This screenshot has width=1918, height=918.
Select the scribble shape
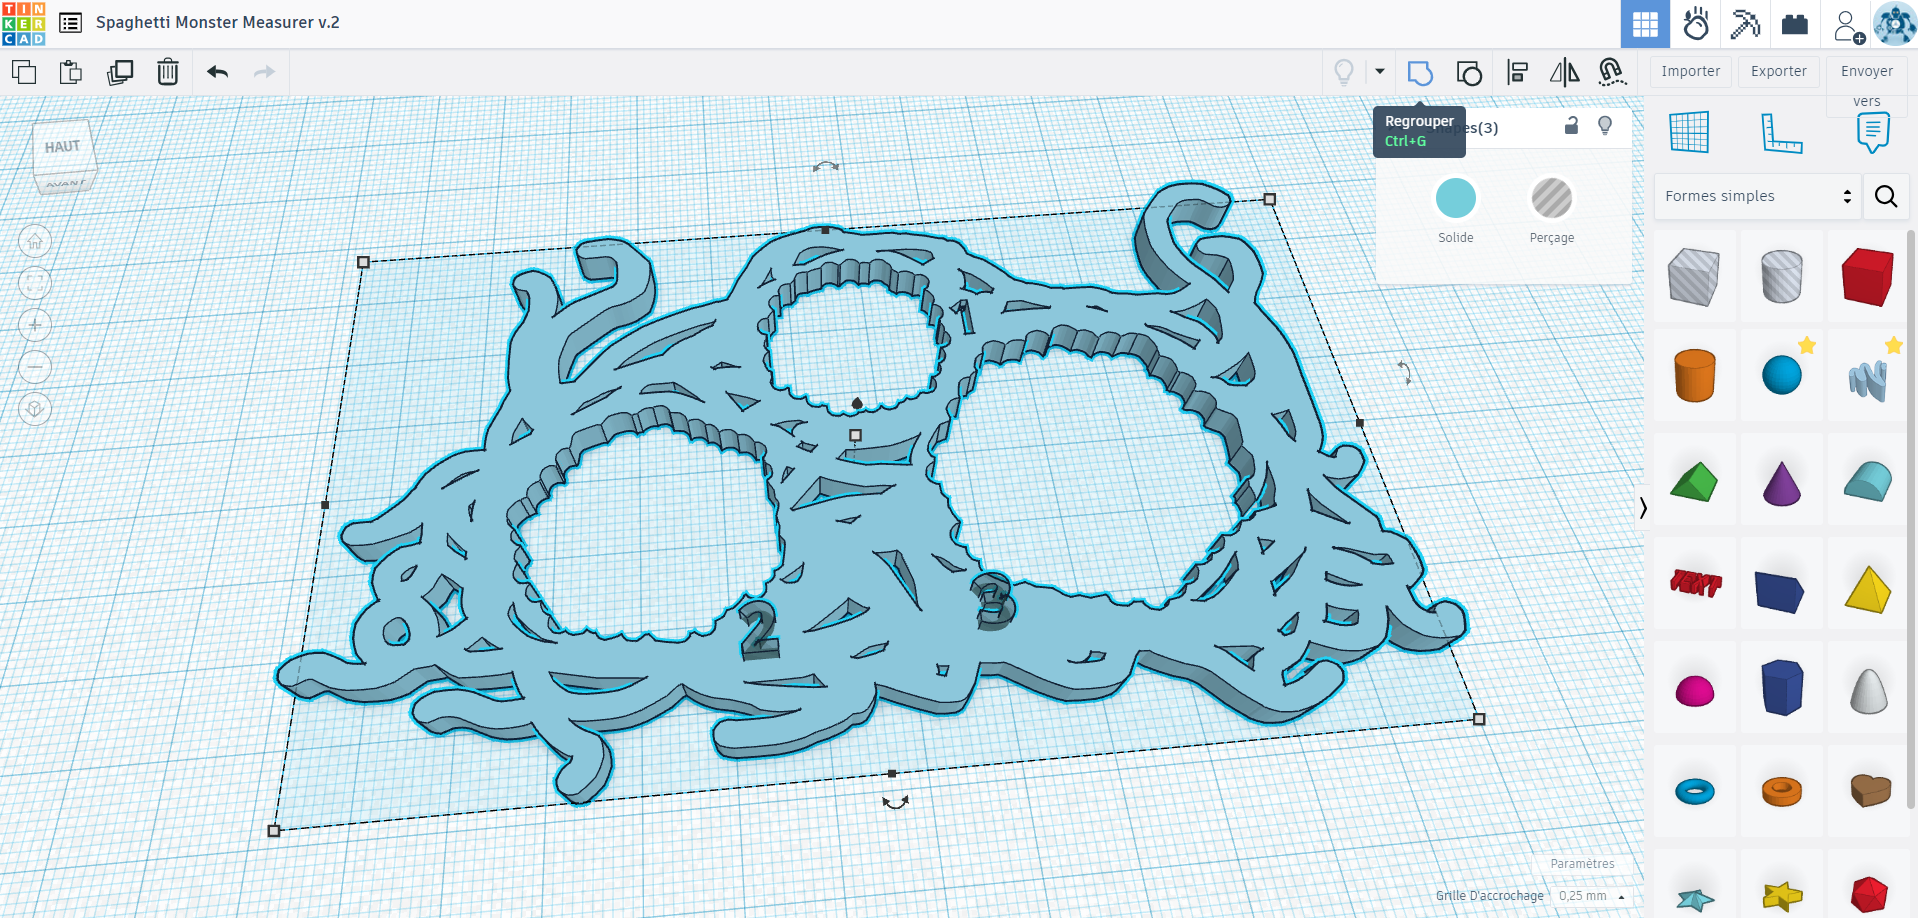click(x=1867, y=380)
